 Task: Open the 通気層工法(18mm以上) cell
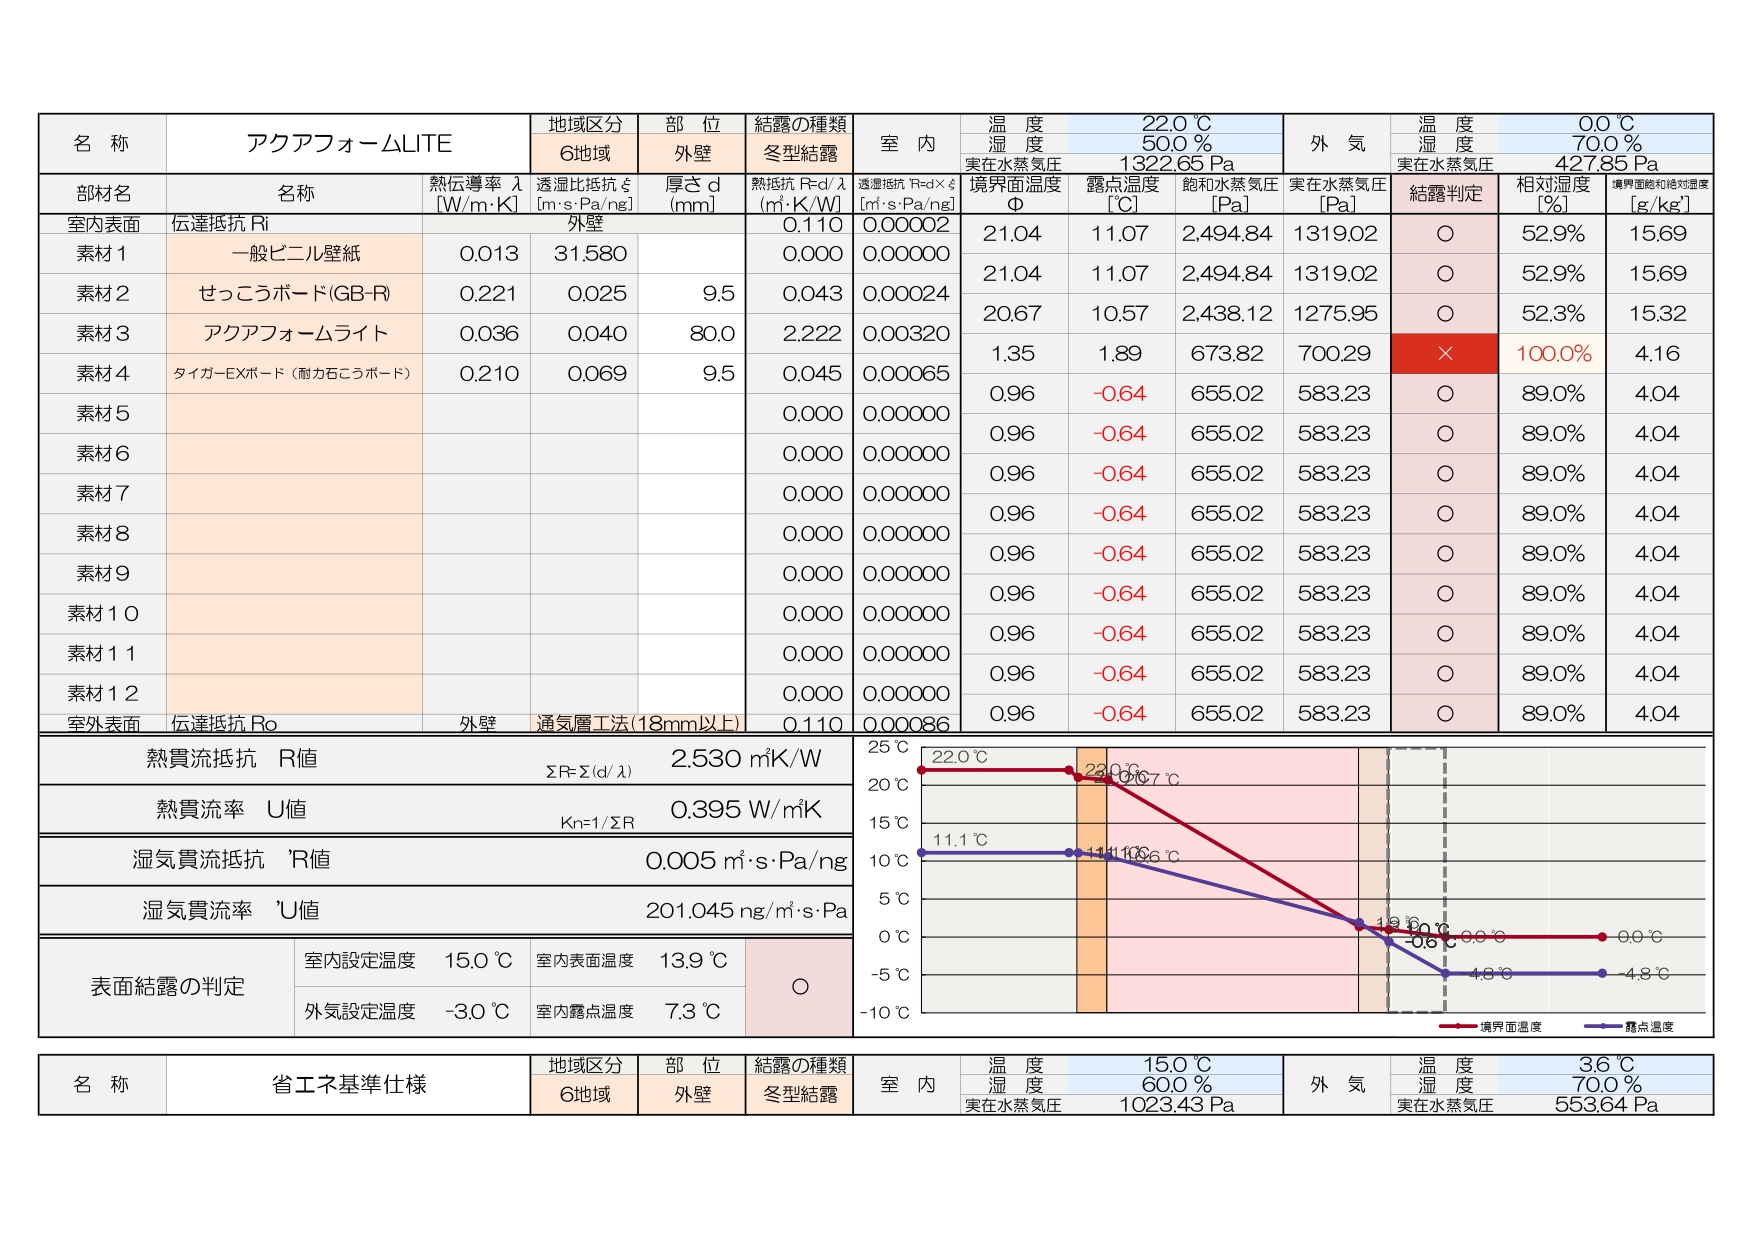[637, 723]
